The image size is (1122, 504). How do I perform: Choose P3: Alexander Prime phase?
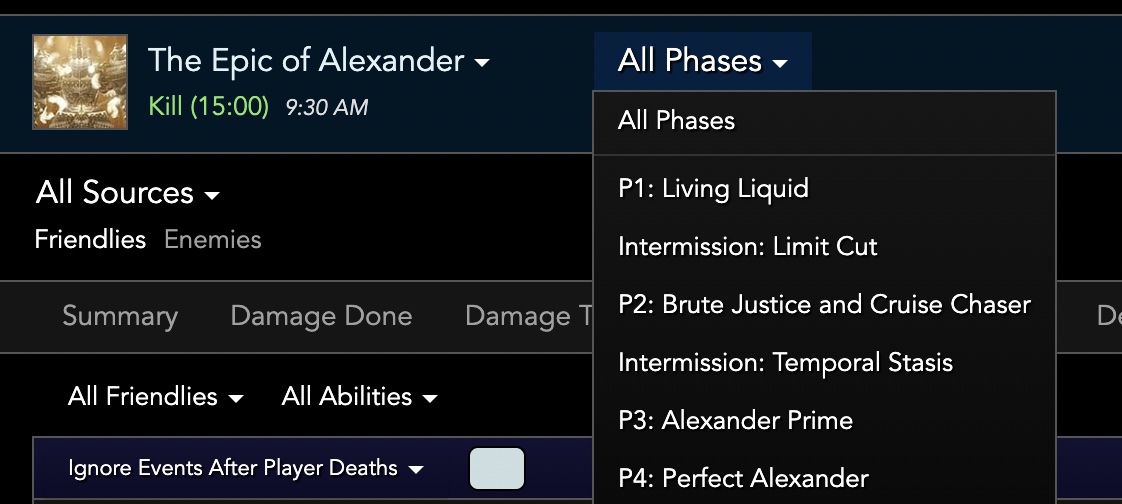pos(824,421)
